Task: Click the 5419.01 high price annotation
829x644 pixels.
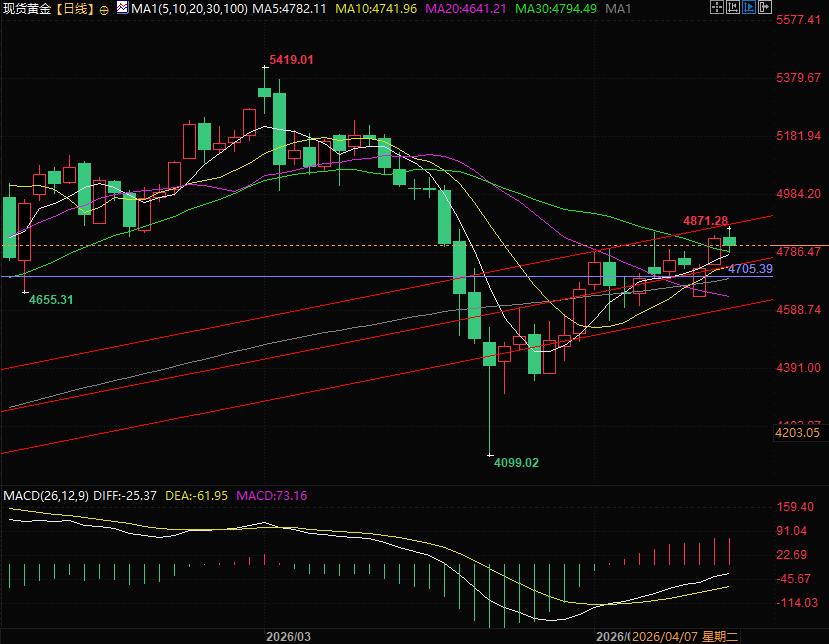Action: point(291,60)
